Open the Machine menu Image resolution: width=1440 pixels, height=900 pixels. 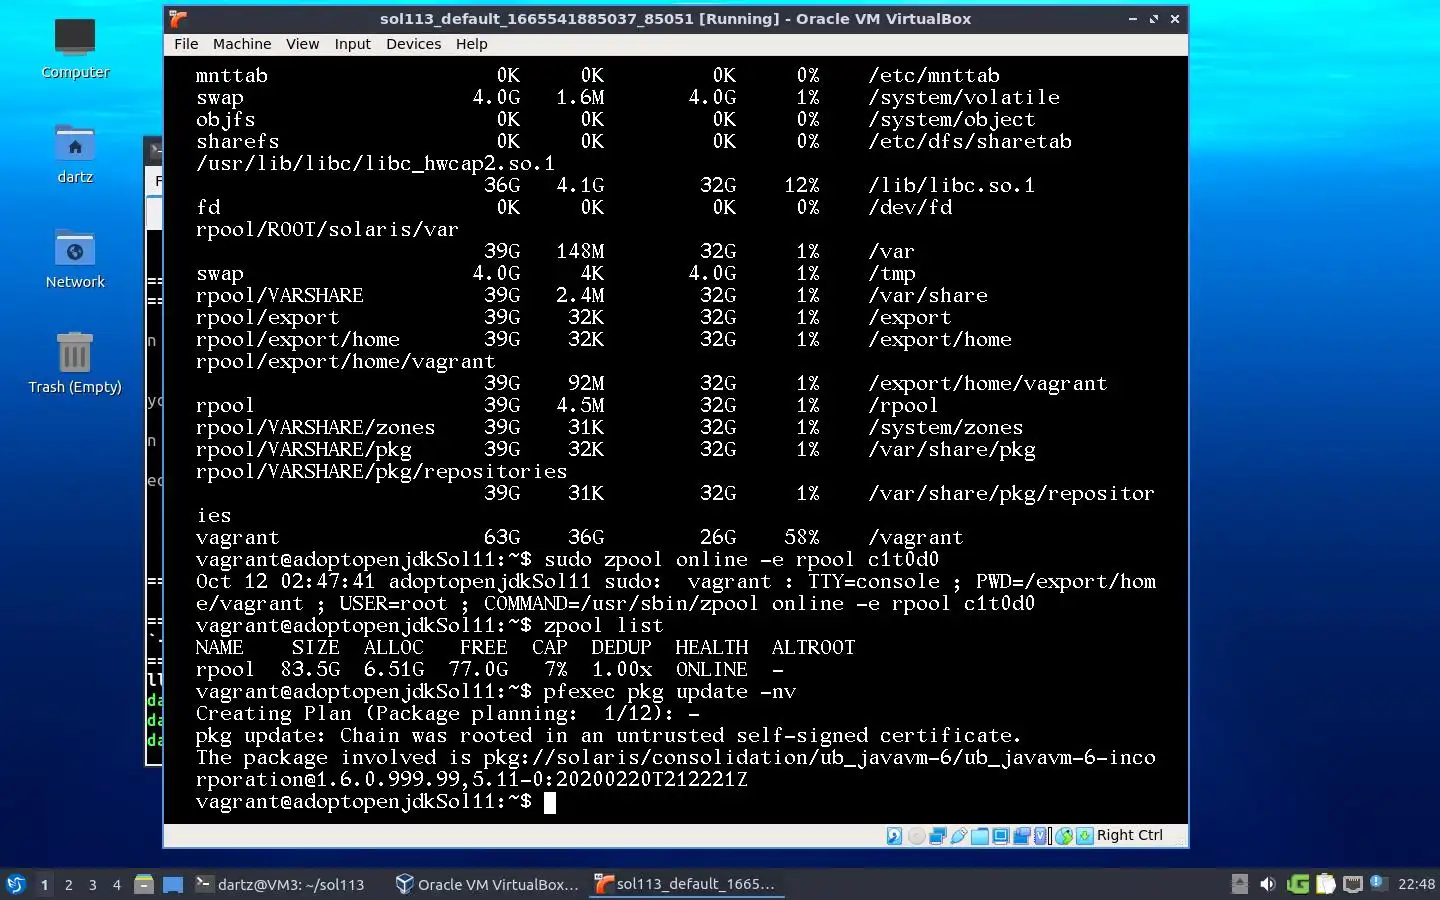point(242,44)
